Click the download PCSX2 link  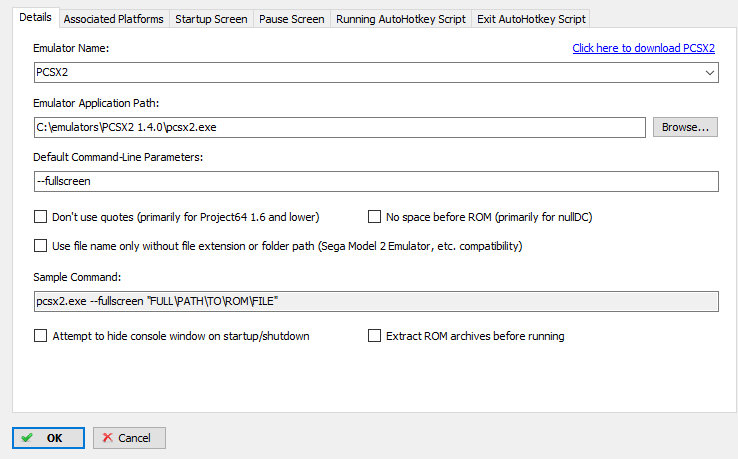(643, 48)
